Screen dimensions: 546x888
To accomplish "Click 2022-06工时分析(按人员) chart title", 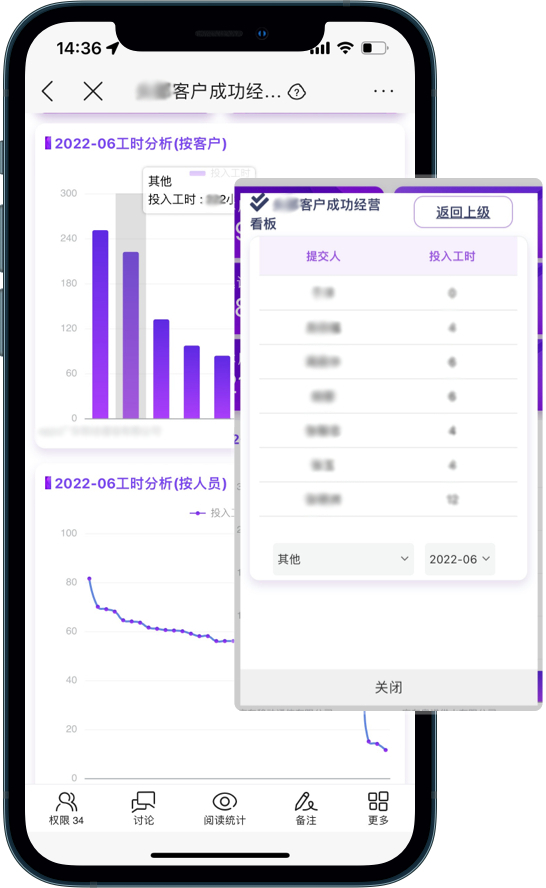I will point(140,483).
